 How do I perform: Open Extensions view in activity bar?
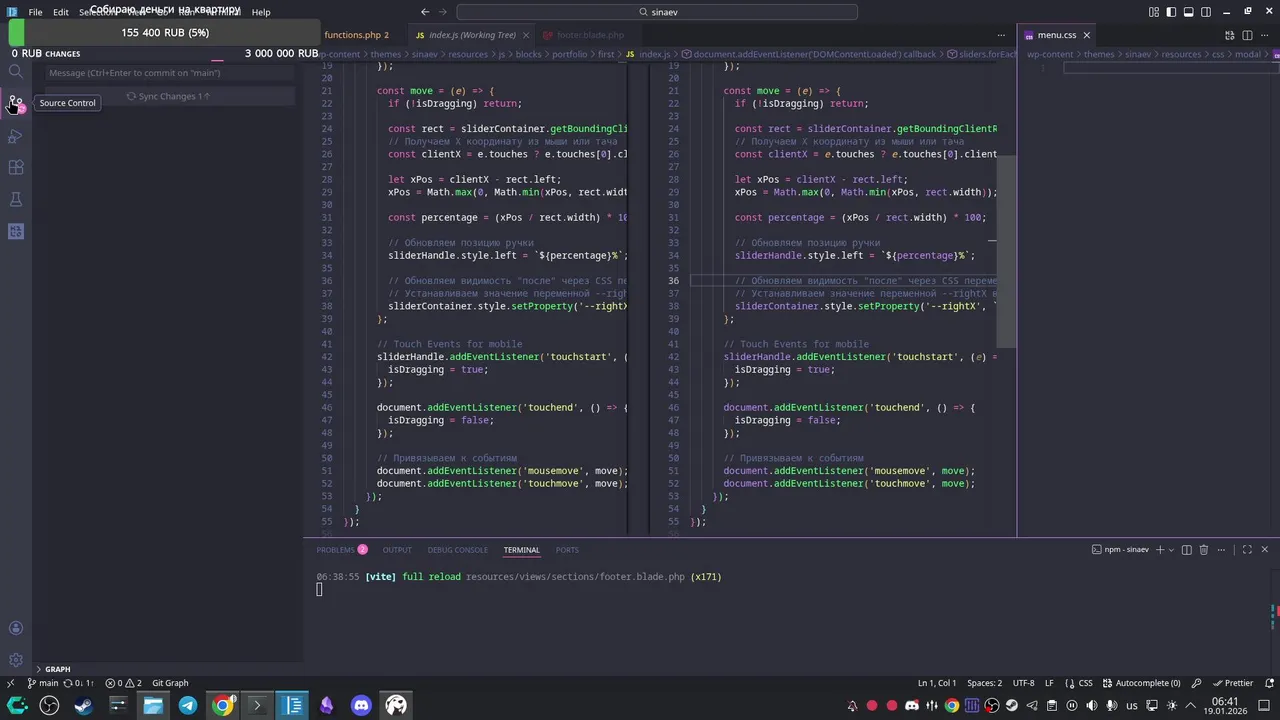(x=15, y=167)
